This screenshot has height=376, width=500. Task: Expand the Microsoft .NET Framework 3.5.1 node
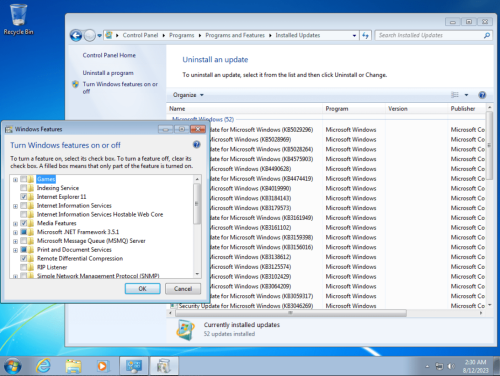click(x=15, y=232)
